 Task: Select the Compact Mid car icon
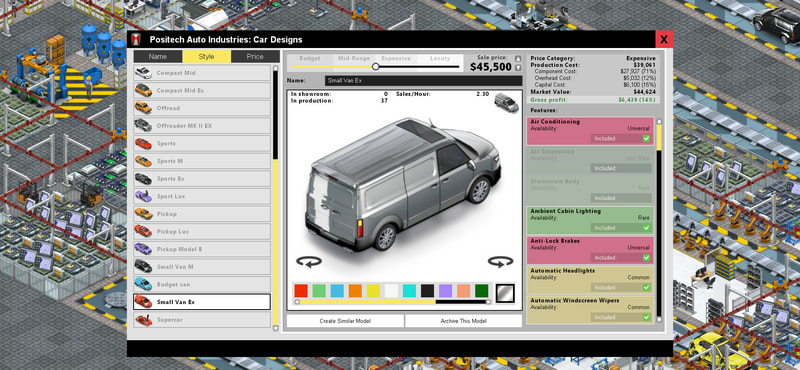tap(143, 73)
